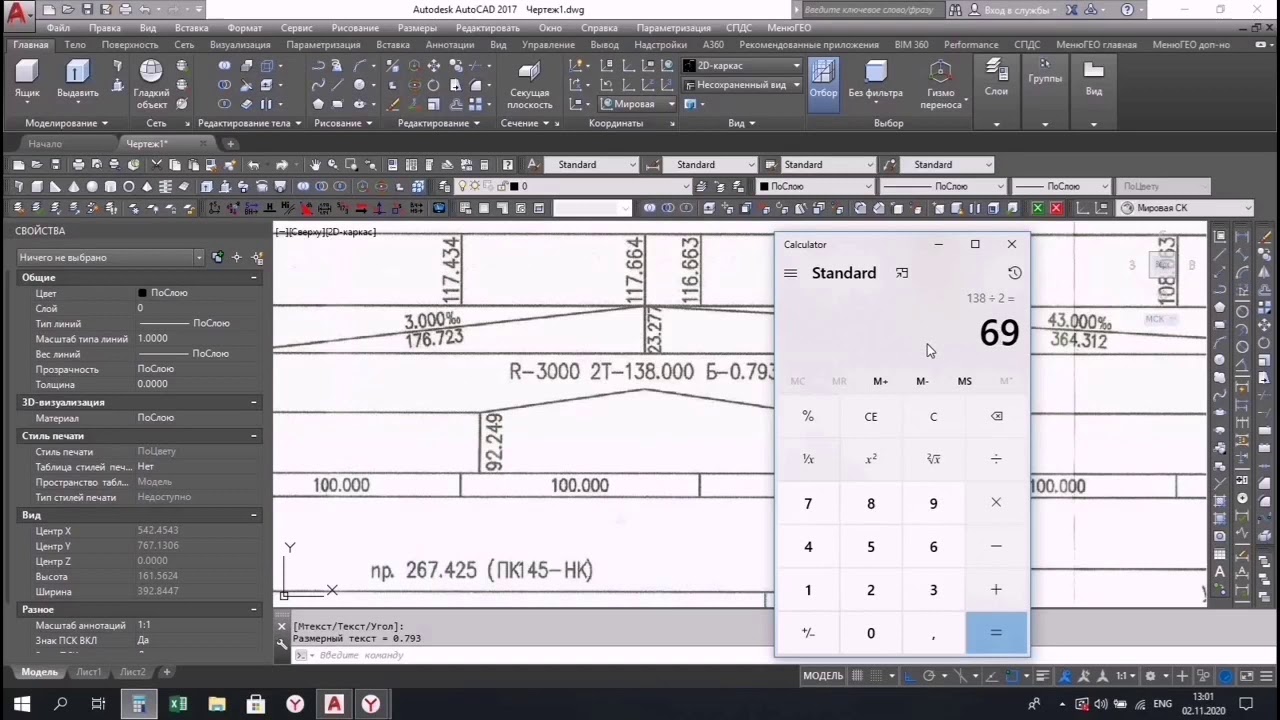Click the Cut scissors icon in standard toolbar

point(158,165)
